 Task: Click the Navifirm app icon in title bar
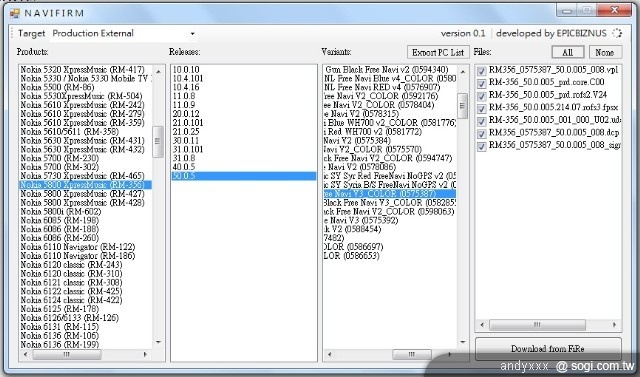click(15, 13)
